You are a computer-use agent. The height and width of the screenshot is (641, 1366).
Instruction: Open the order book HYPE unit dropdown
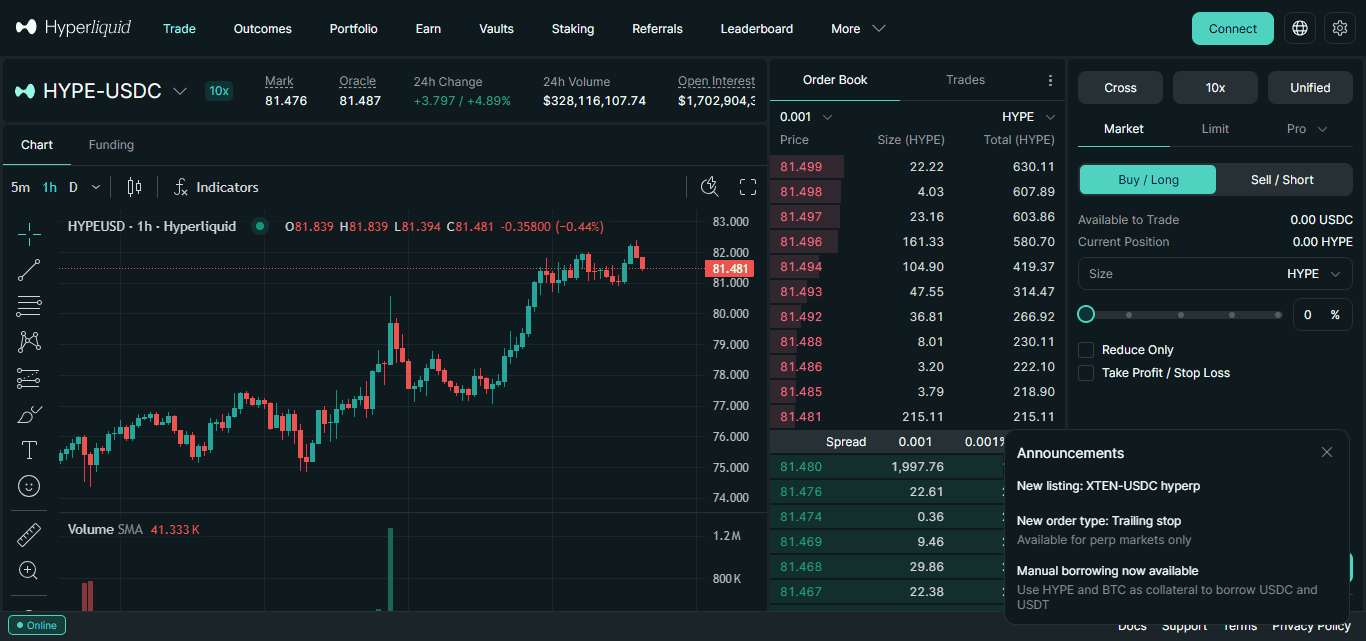(1029, 117)
